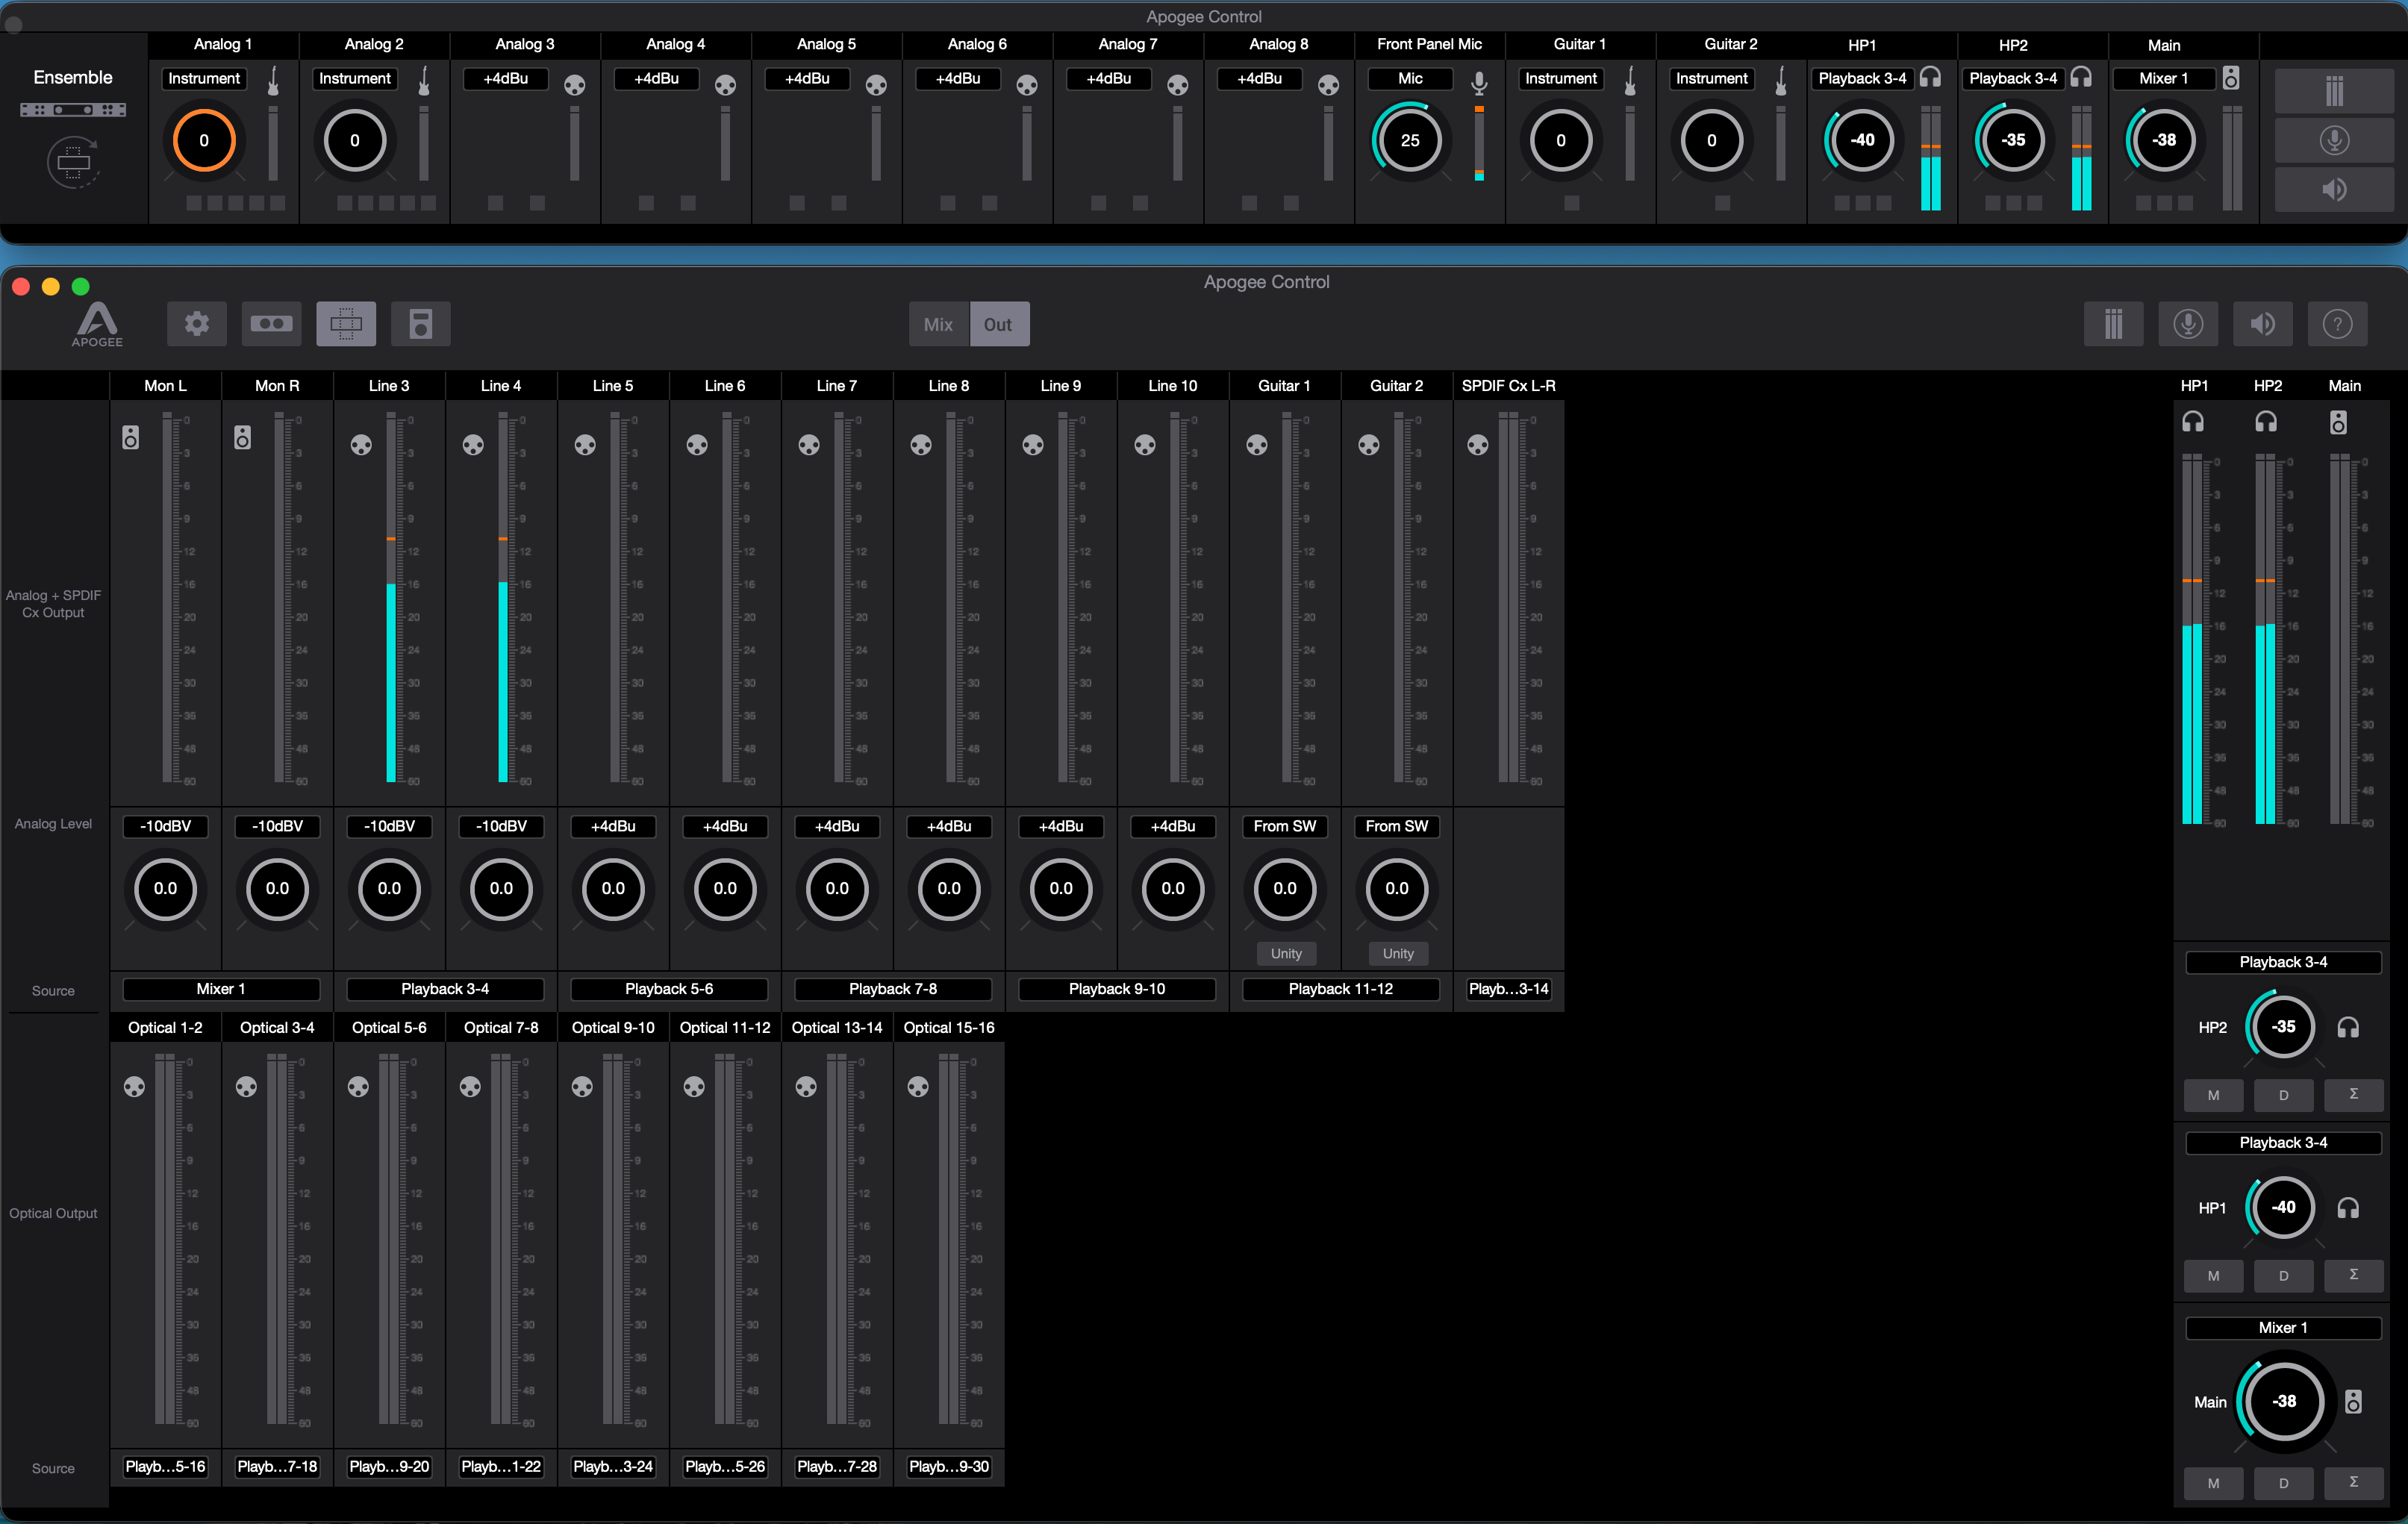Open the speaker routing toolbar icon
The image size is (2408, 1524).
coord(421,324)
